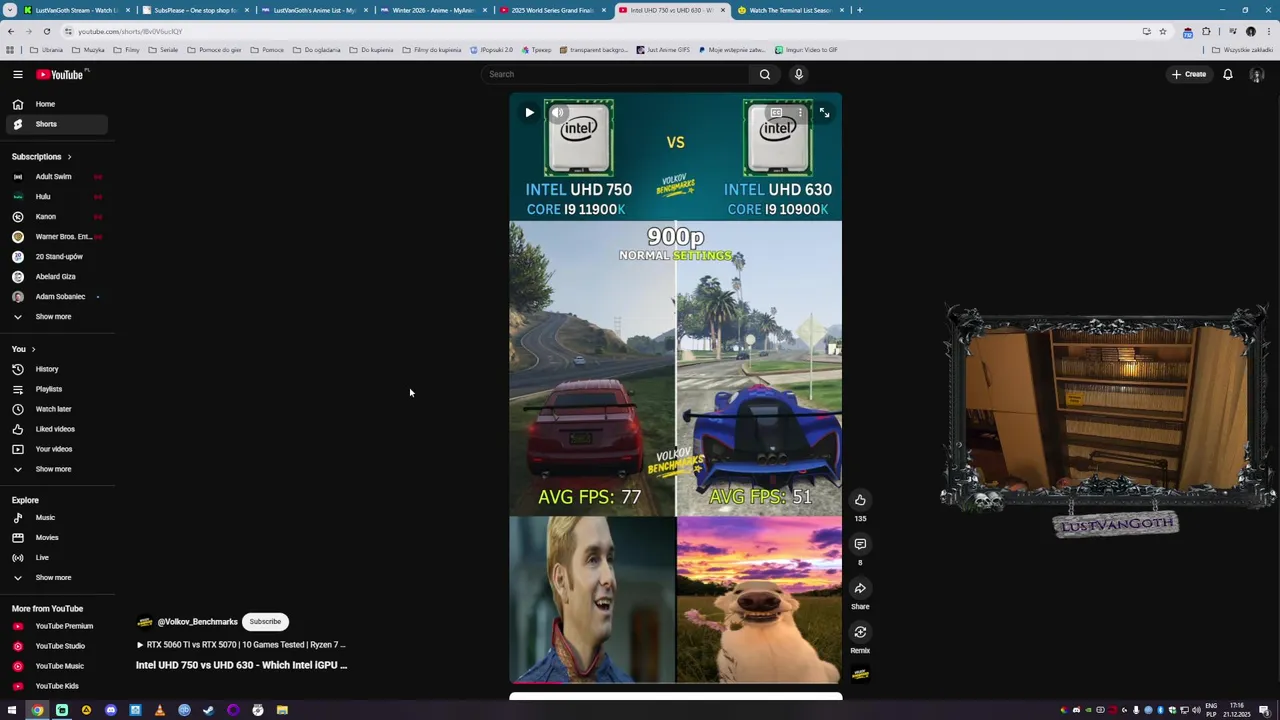The image size is (1280, 720).
Task: Click the search magnifier button
Action: (765, 74)
